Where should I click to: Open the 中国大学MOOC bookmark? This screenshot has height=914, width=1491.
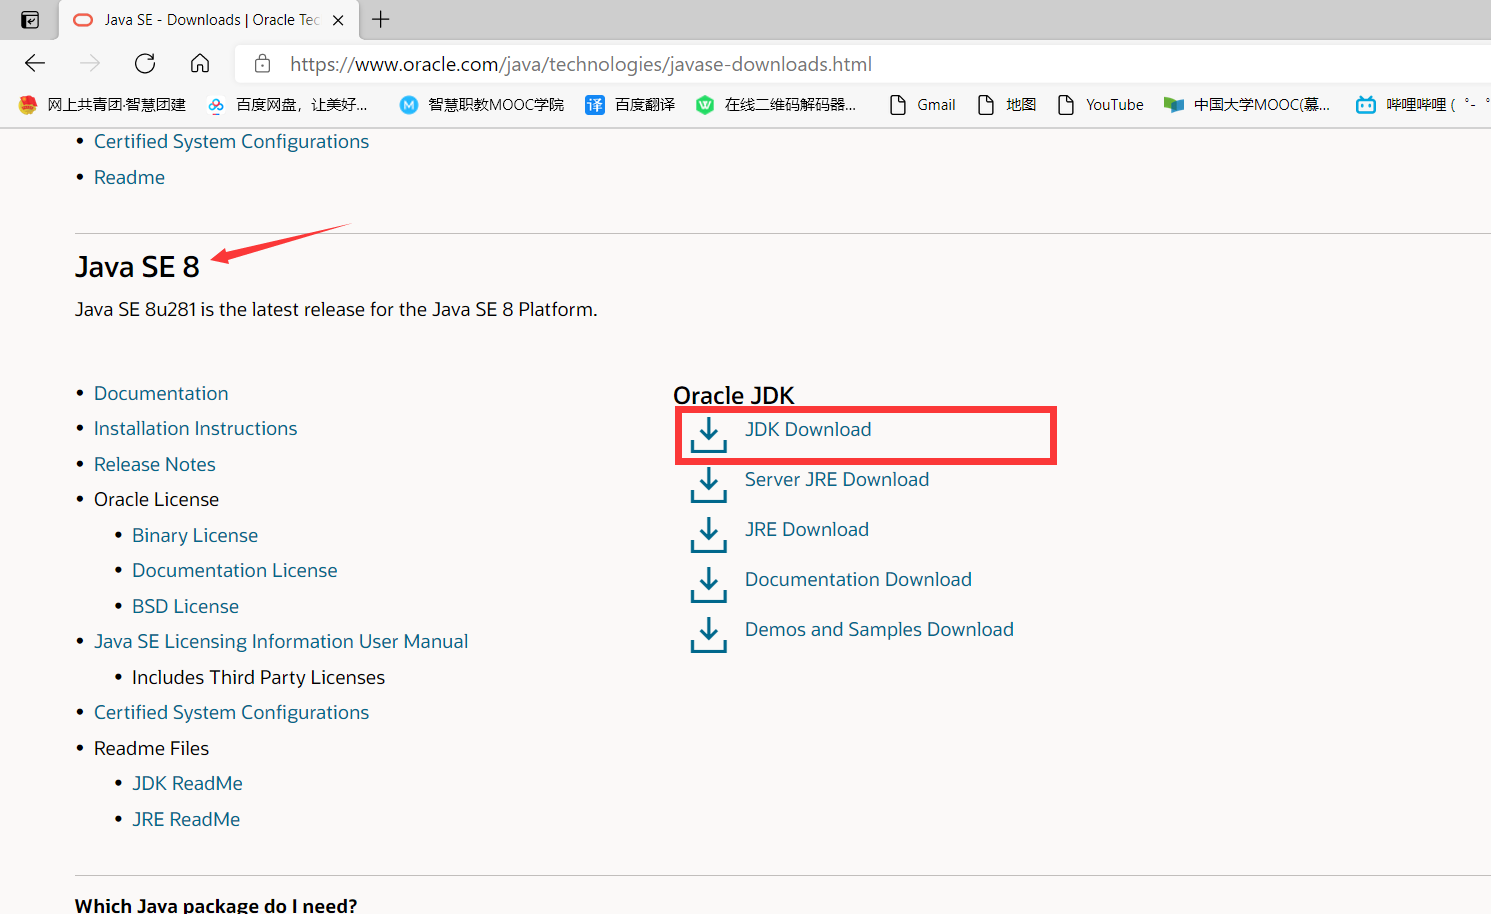click(x=1247, y=105)
